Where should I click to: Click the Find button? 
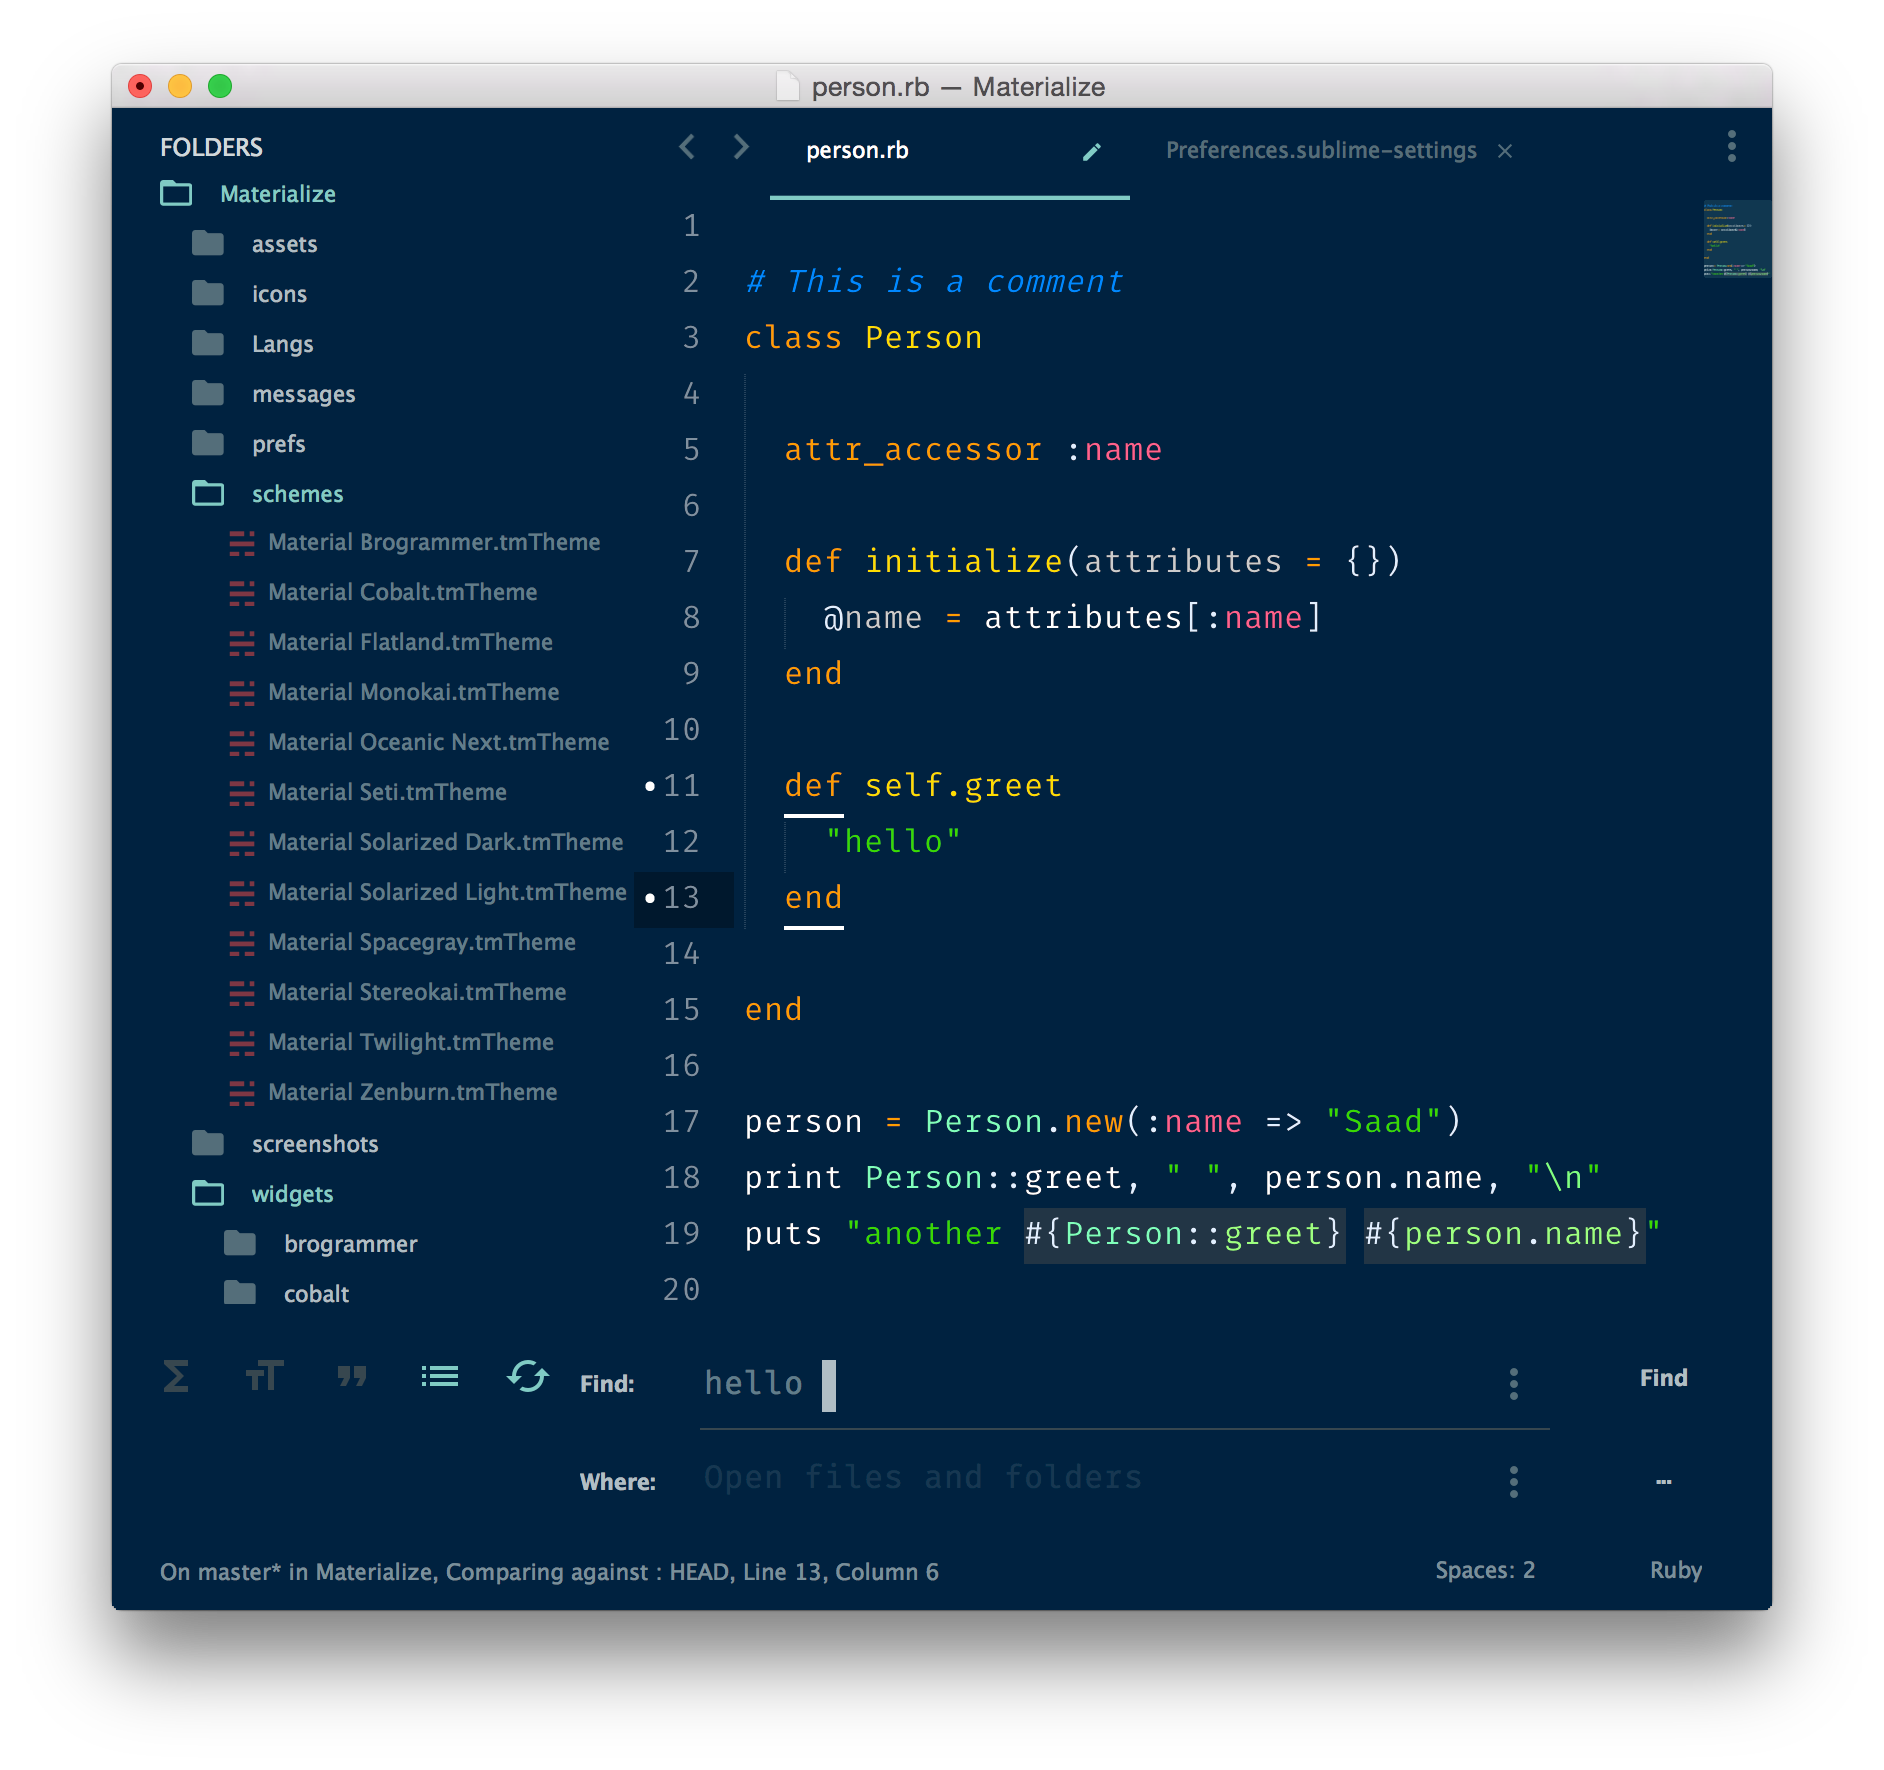(x=1663, y=1378)
